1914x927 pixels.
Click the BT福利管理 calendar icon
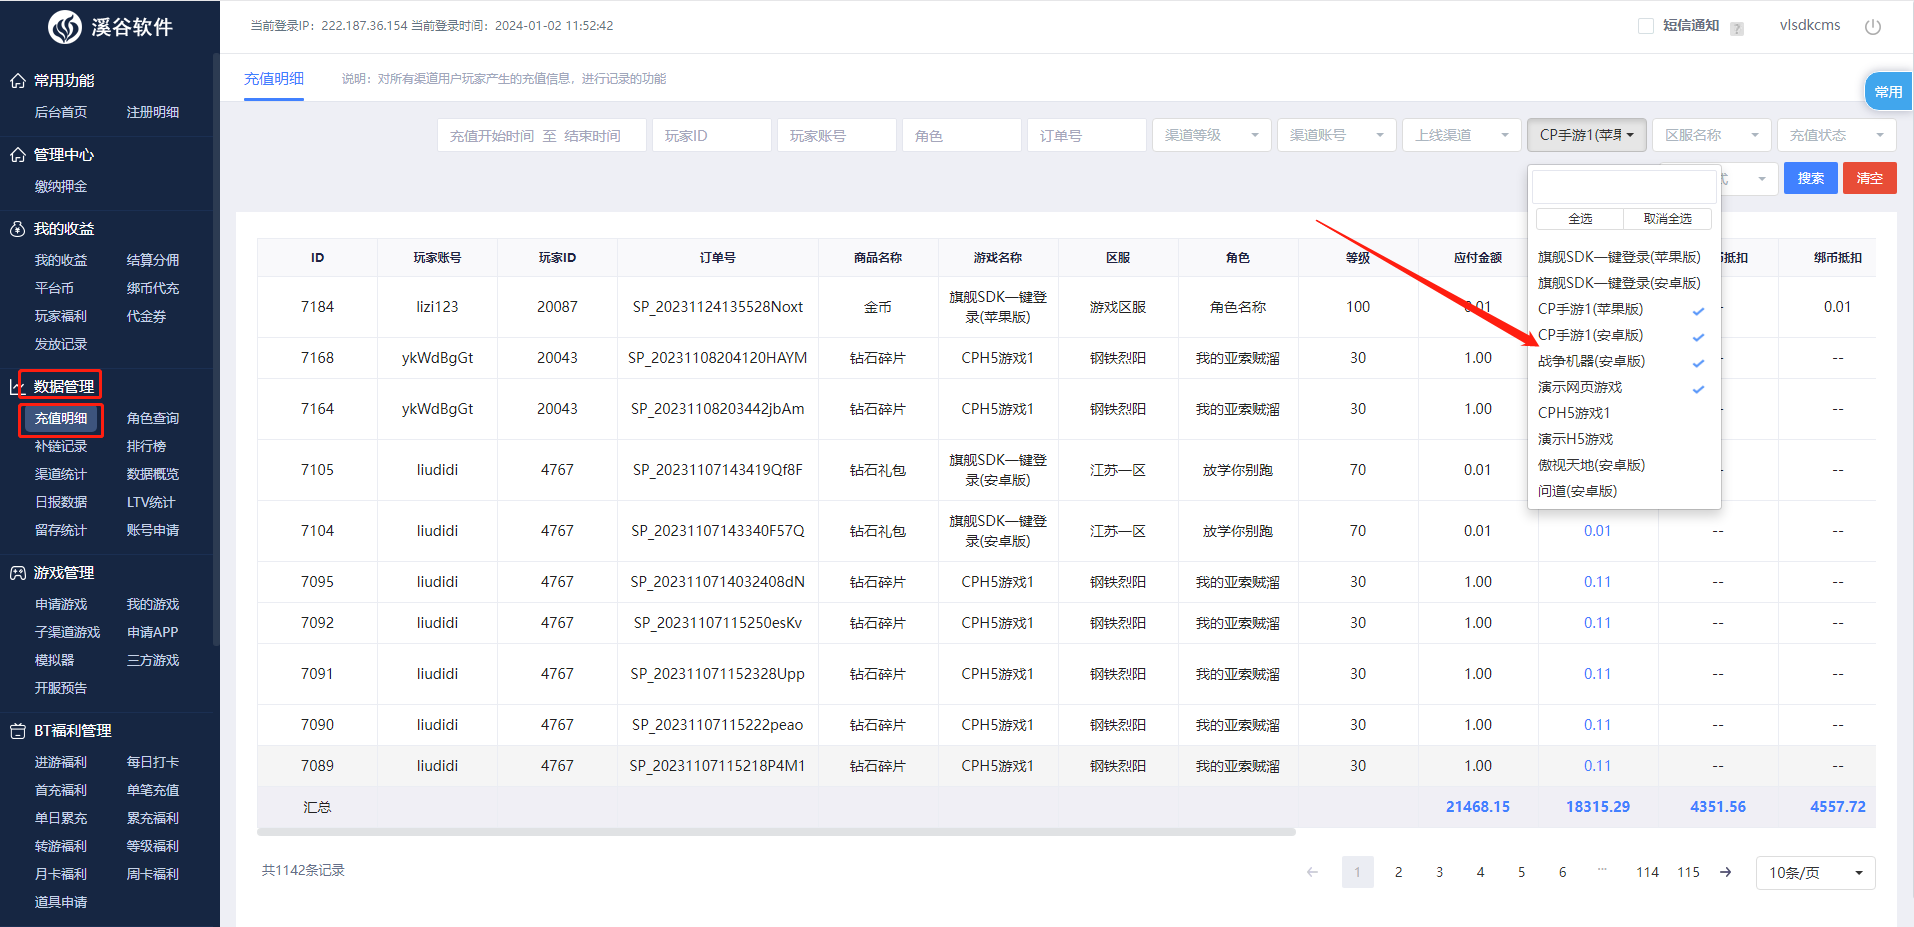[x=18, y=731]
